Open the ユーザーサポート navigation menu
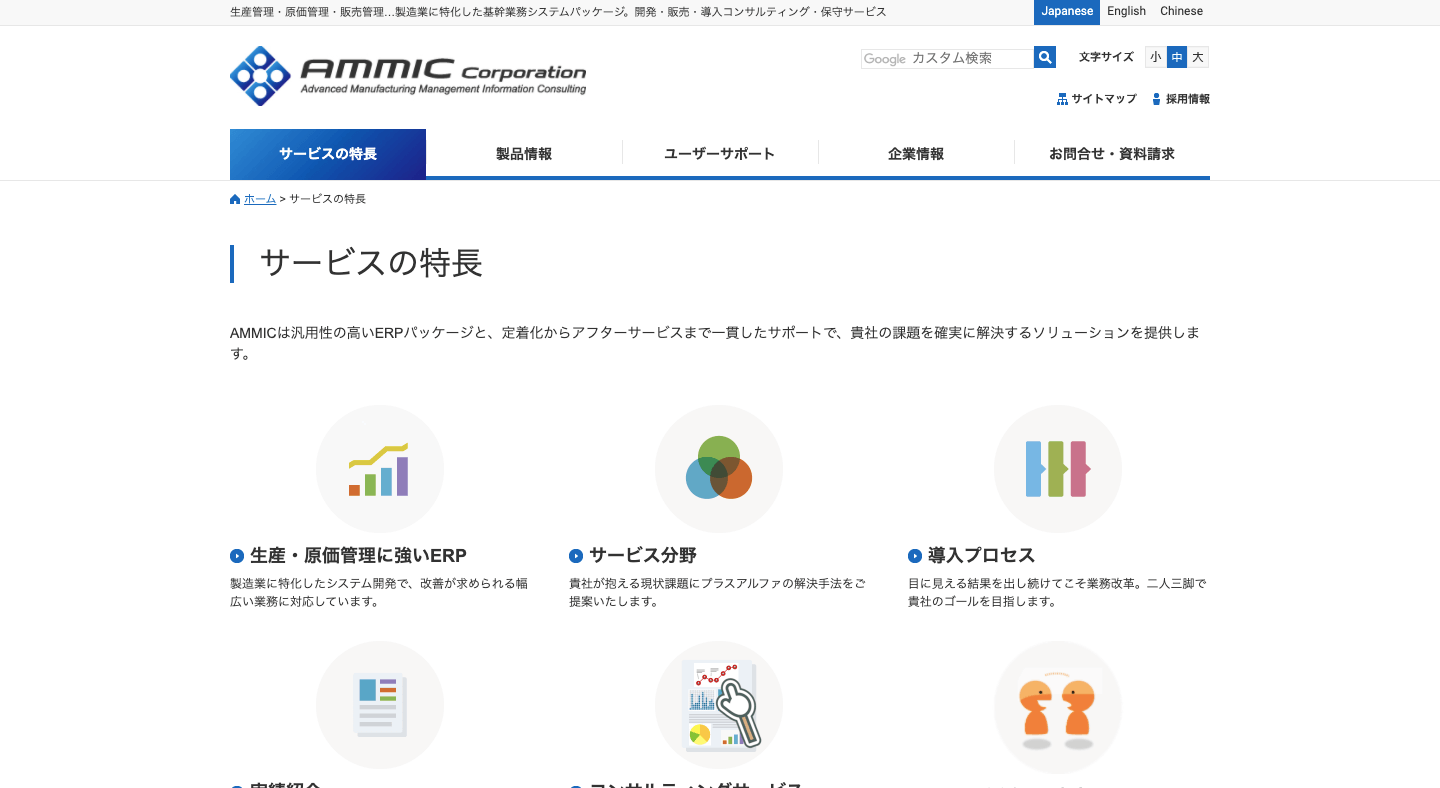Viewport: 1440px width, 788px height. [x=720, y=154]
